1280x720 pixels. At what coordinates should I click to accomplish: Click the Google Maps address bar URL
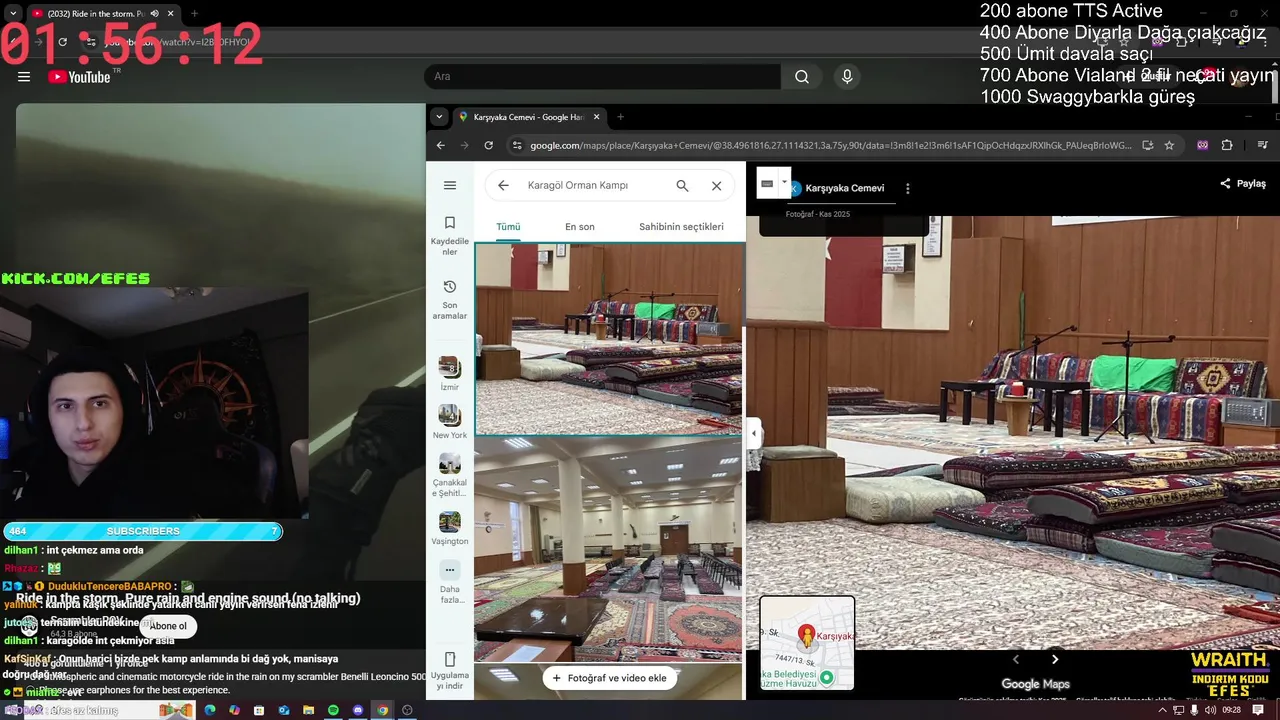click(830, 145)
